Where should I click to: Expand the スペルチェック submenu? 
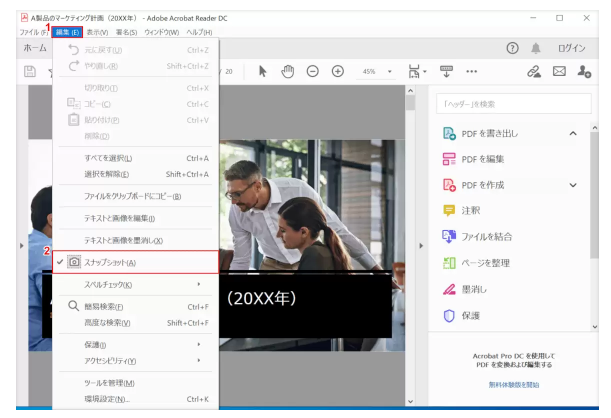pyautogui.click(x=135, y=285)
